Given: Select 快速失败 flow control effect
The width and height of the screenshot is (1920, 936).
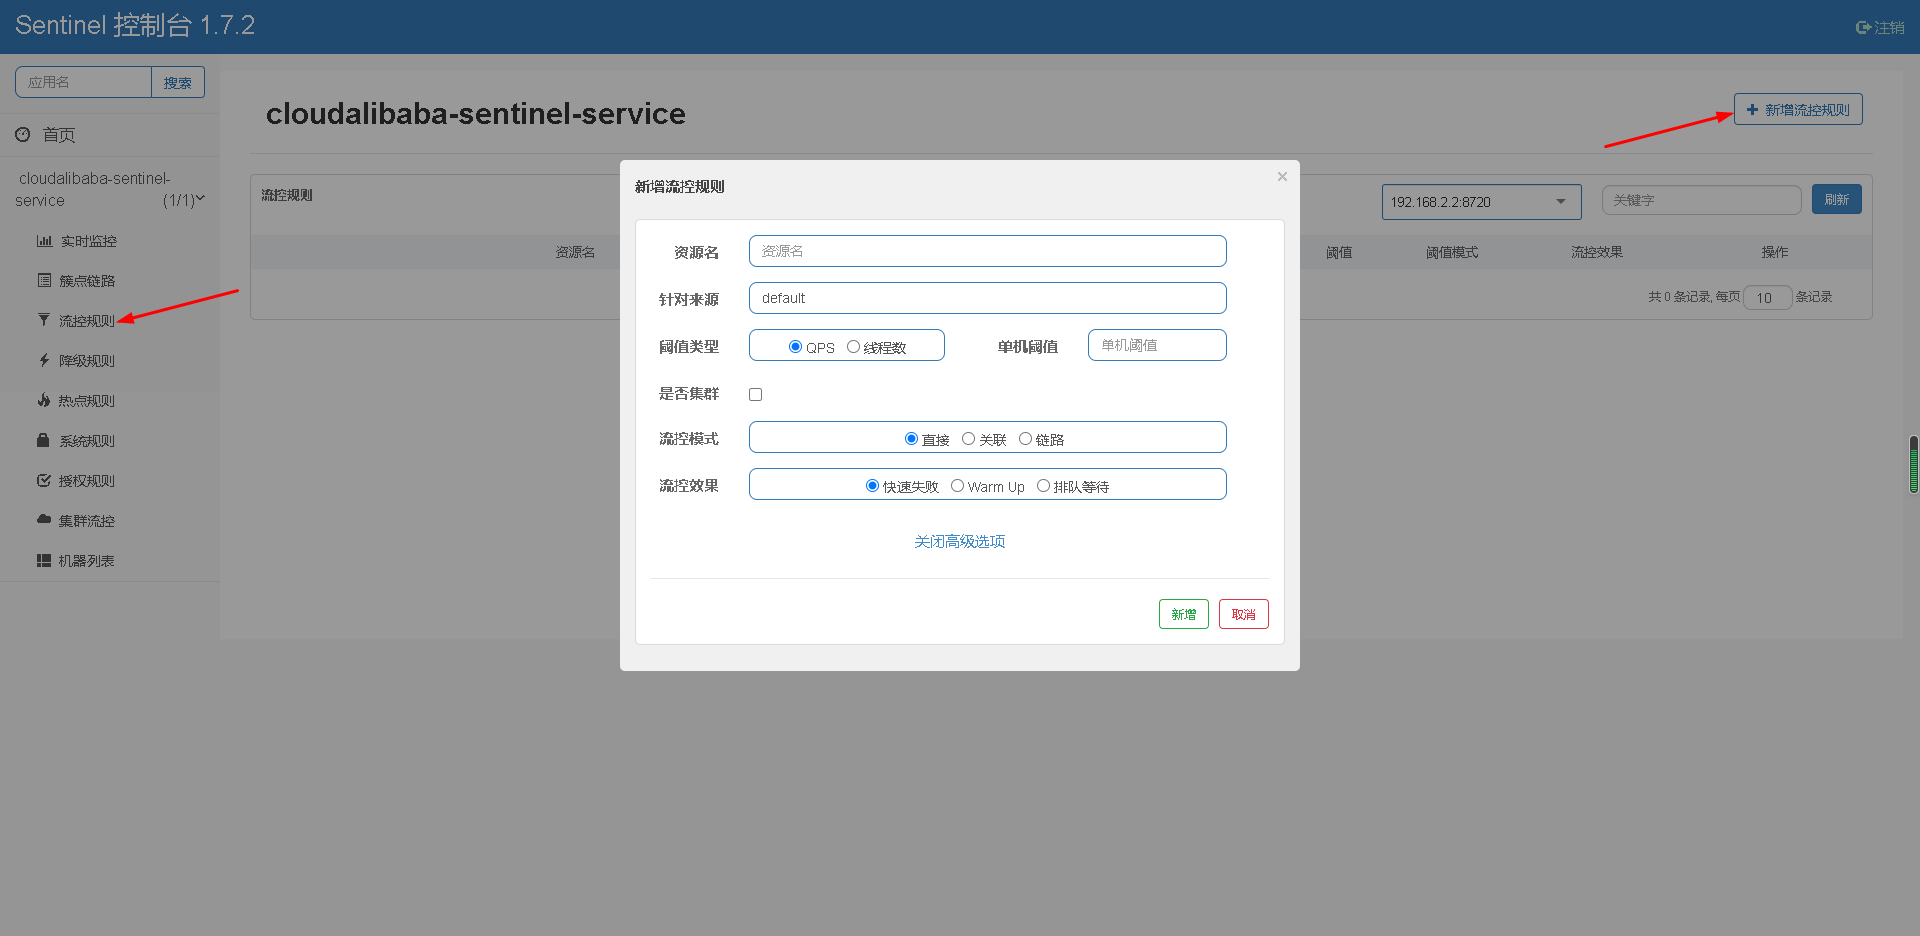Looking at the screenshot, I should pos(872,486).
